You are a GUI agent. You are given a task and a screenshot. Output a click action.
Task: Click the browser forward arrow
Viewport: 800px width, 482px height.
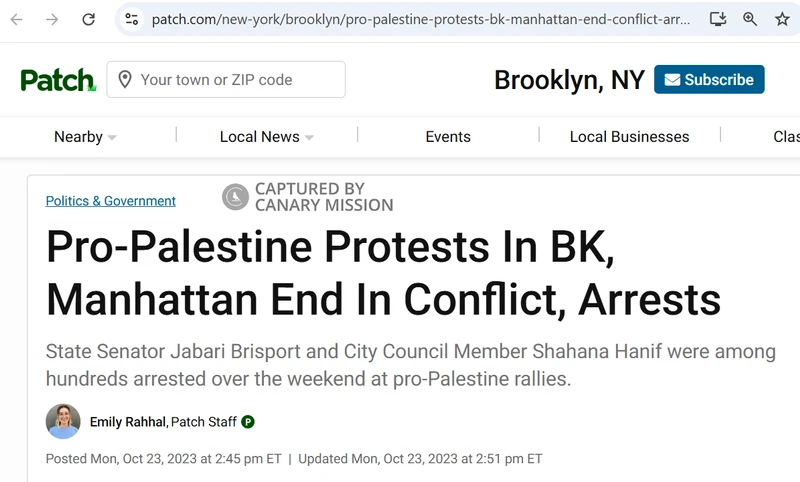(52, 19)
